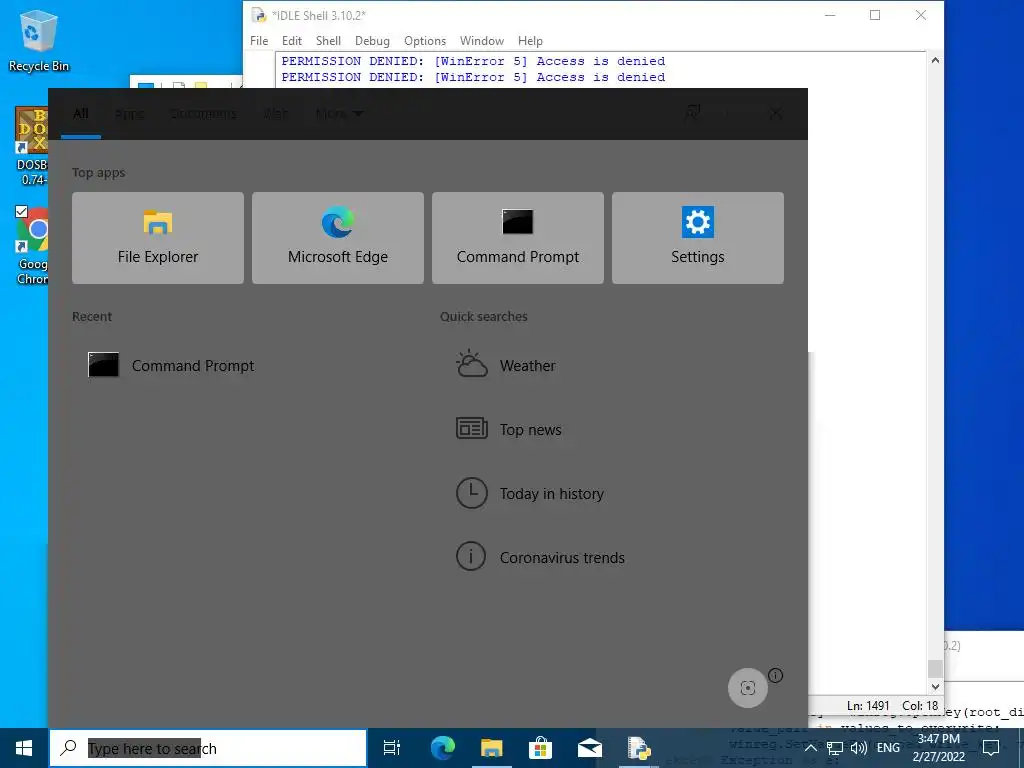Image resolution: width=1024 pixels, height=768 pixels.
Task: Select the Weather quick search
Action: [x=506, y=366]
